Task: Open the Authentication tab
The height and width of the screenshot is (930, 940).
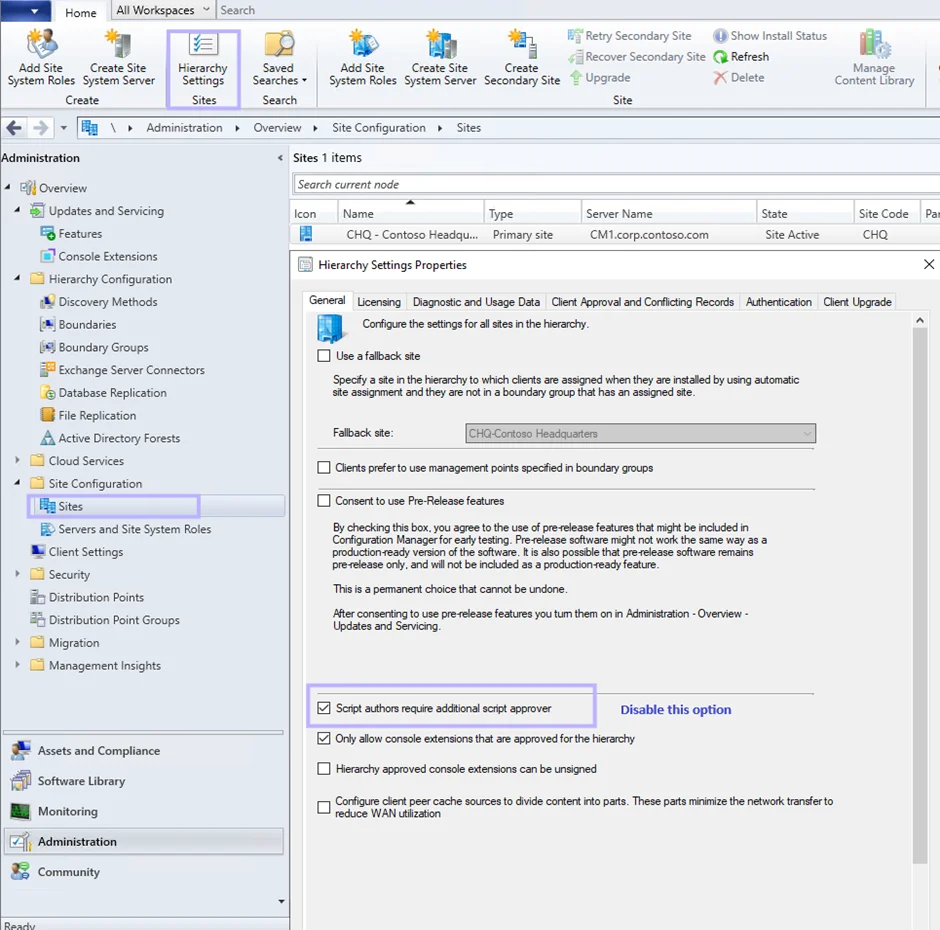Action: [778, 302]
